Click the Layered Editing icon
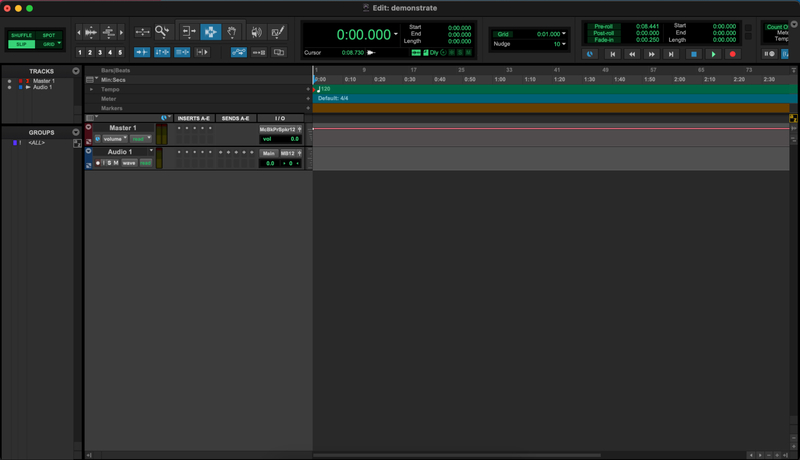 (x=279, y=52)
